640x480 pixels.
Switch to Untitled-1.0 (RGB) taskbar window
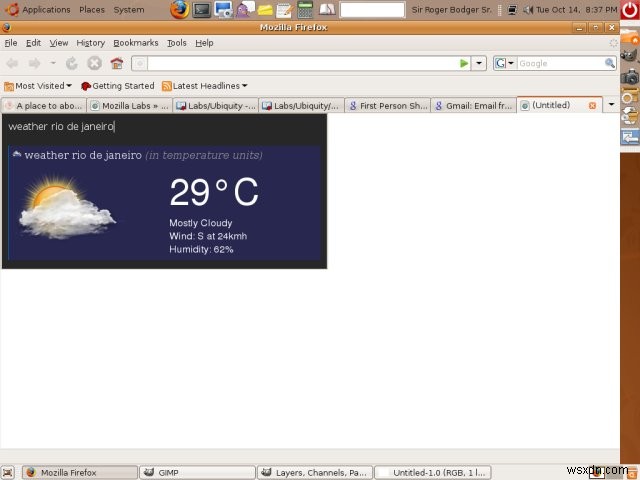pyautogui.click(x=433, y=473)
